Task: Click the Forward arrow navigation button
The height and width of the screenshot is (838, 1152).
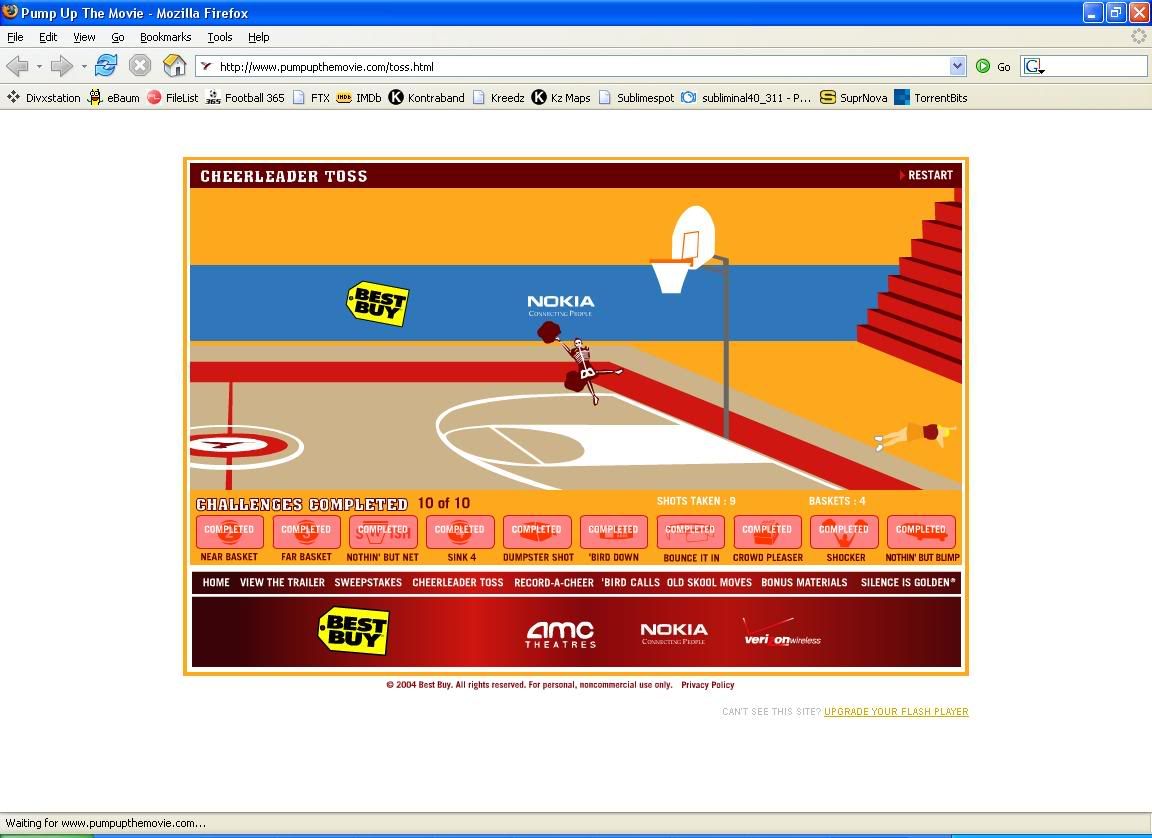Action: click(62, 66)
